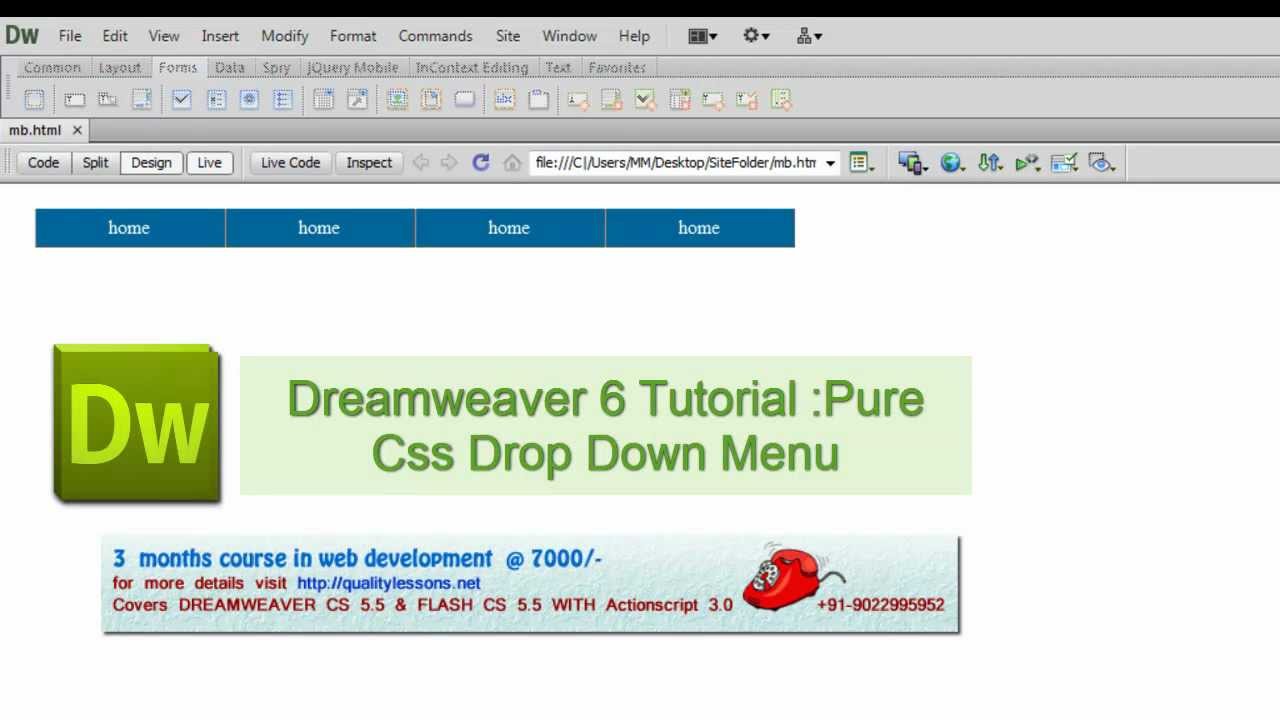Viewport: 1280px width, 720px height.
Task: Switch to Code view
Action: tap(43, 163)
